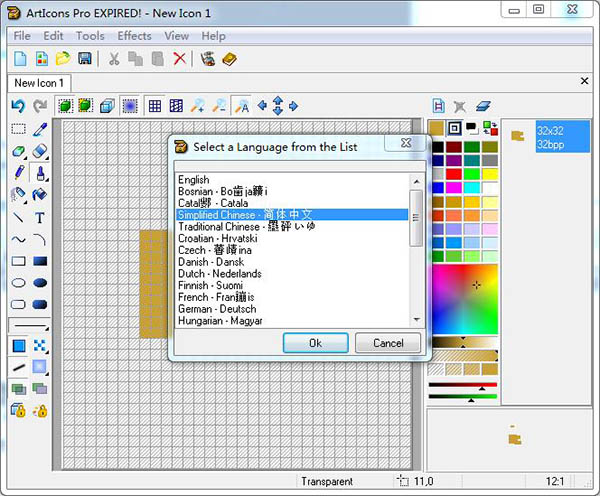Select the eyedropper color picker tool

40,129
